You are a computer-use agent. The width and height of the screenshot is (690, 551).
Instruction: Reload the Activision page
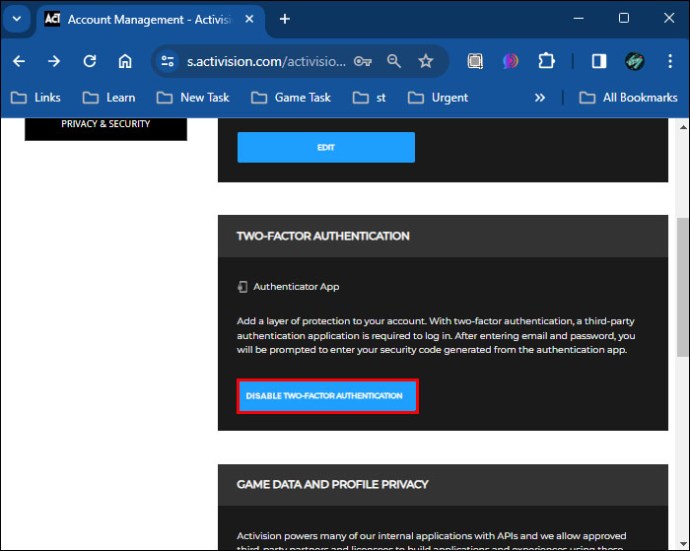click(90, 61)
